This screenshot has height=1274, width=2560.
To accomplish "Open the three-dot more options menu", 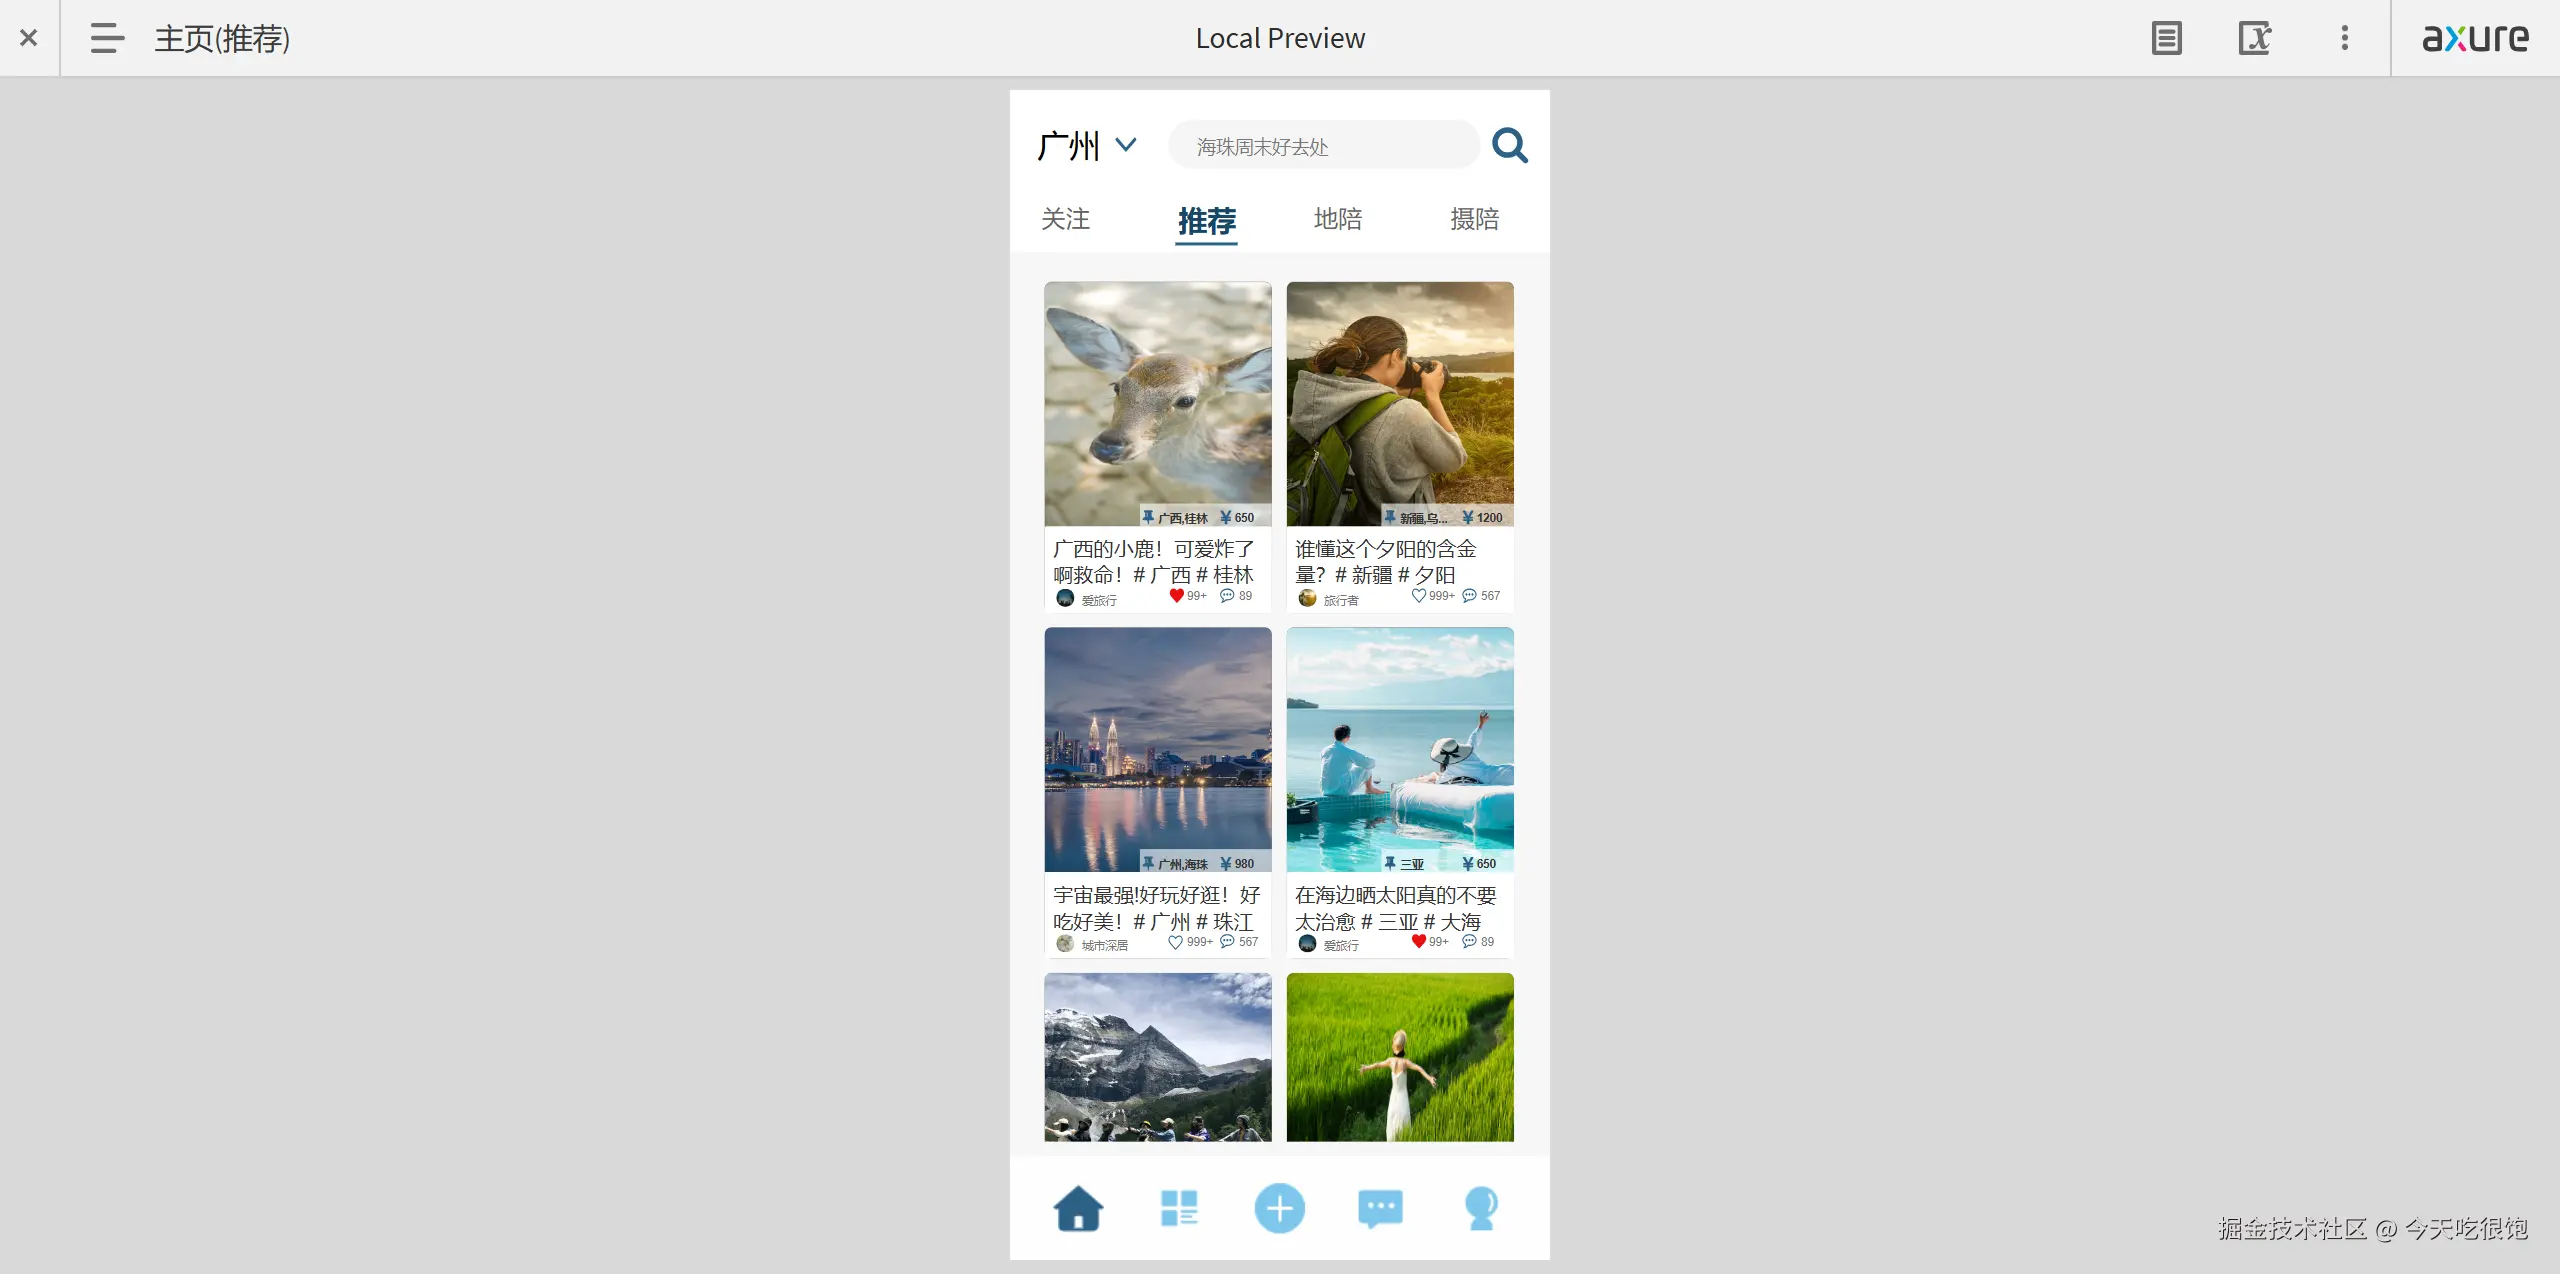I will click(x=2344, y=38).
